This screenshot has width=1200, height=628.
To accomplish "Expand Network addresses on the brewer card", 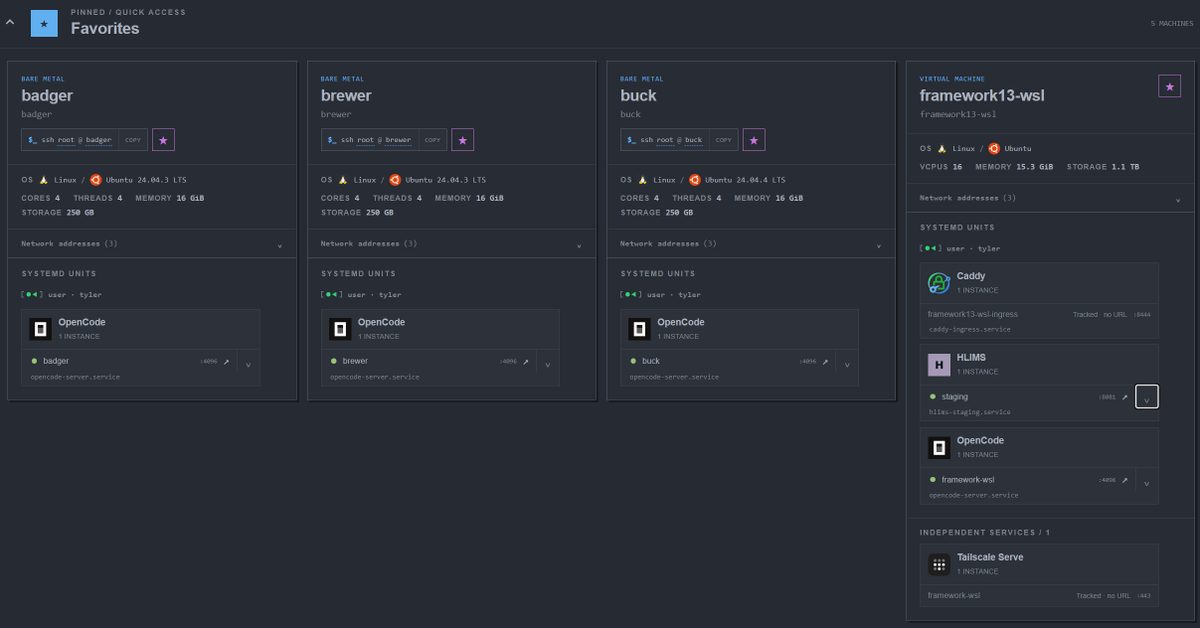I will [x=452, y=244].
